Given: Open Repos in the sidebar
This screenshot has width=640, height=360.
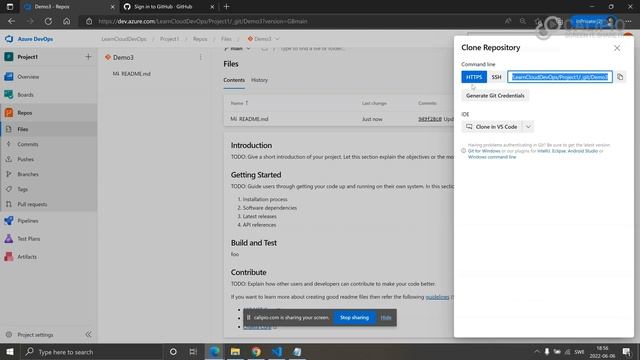Looking at the screenshot, I should [48, 113].
